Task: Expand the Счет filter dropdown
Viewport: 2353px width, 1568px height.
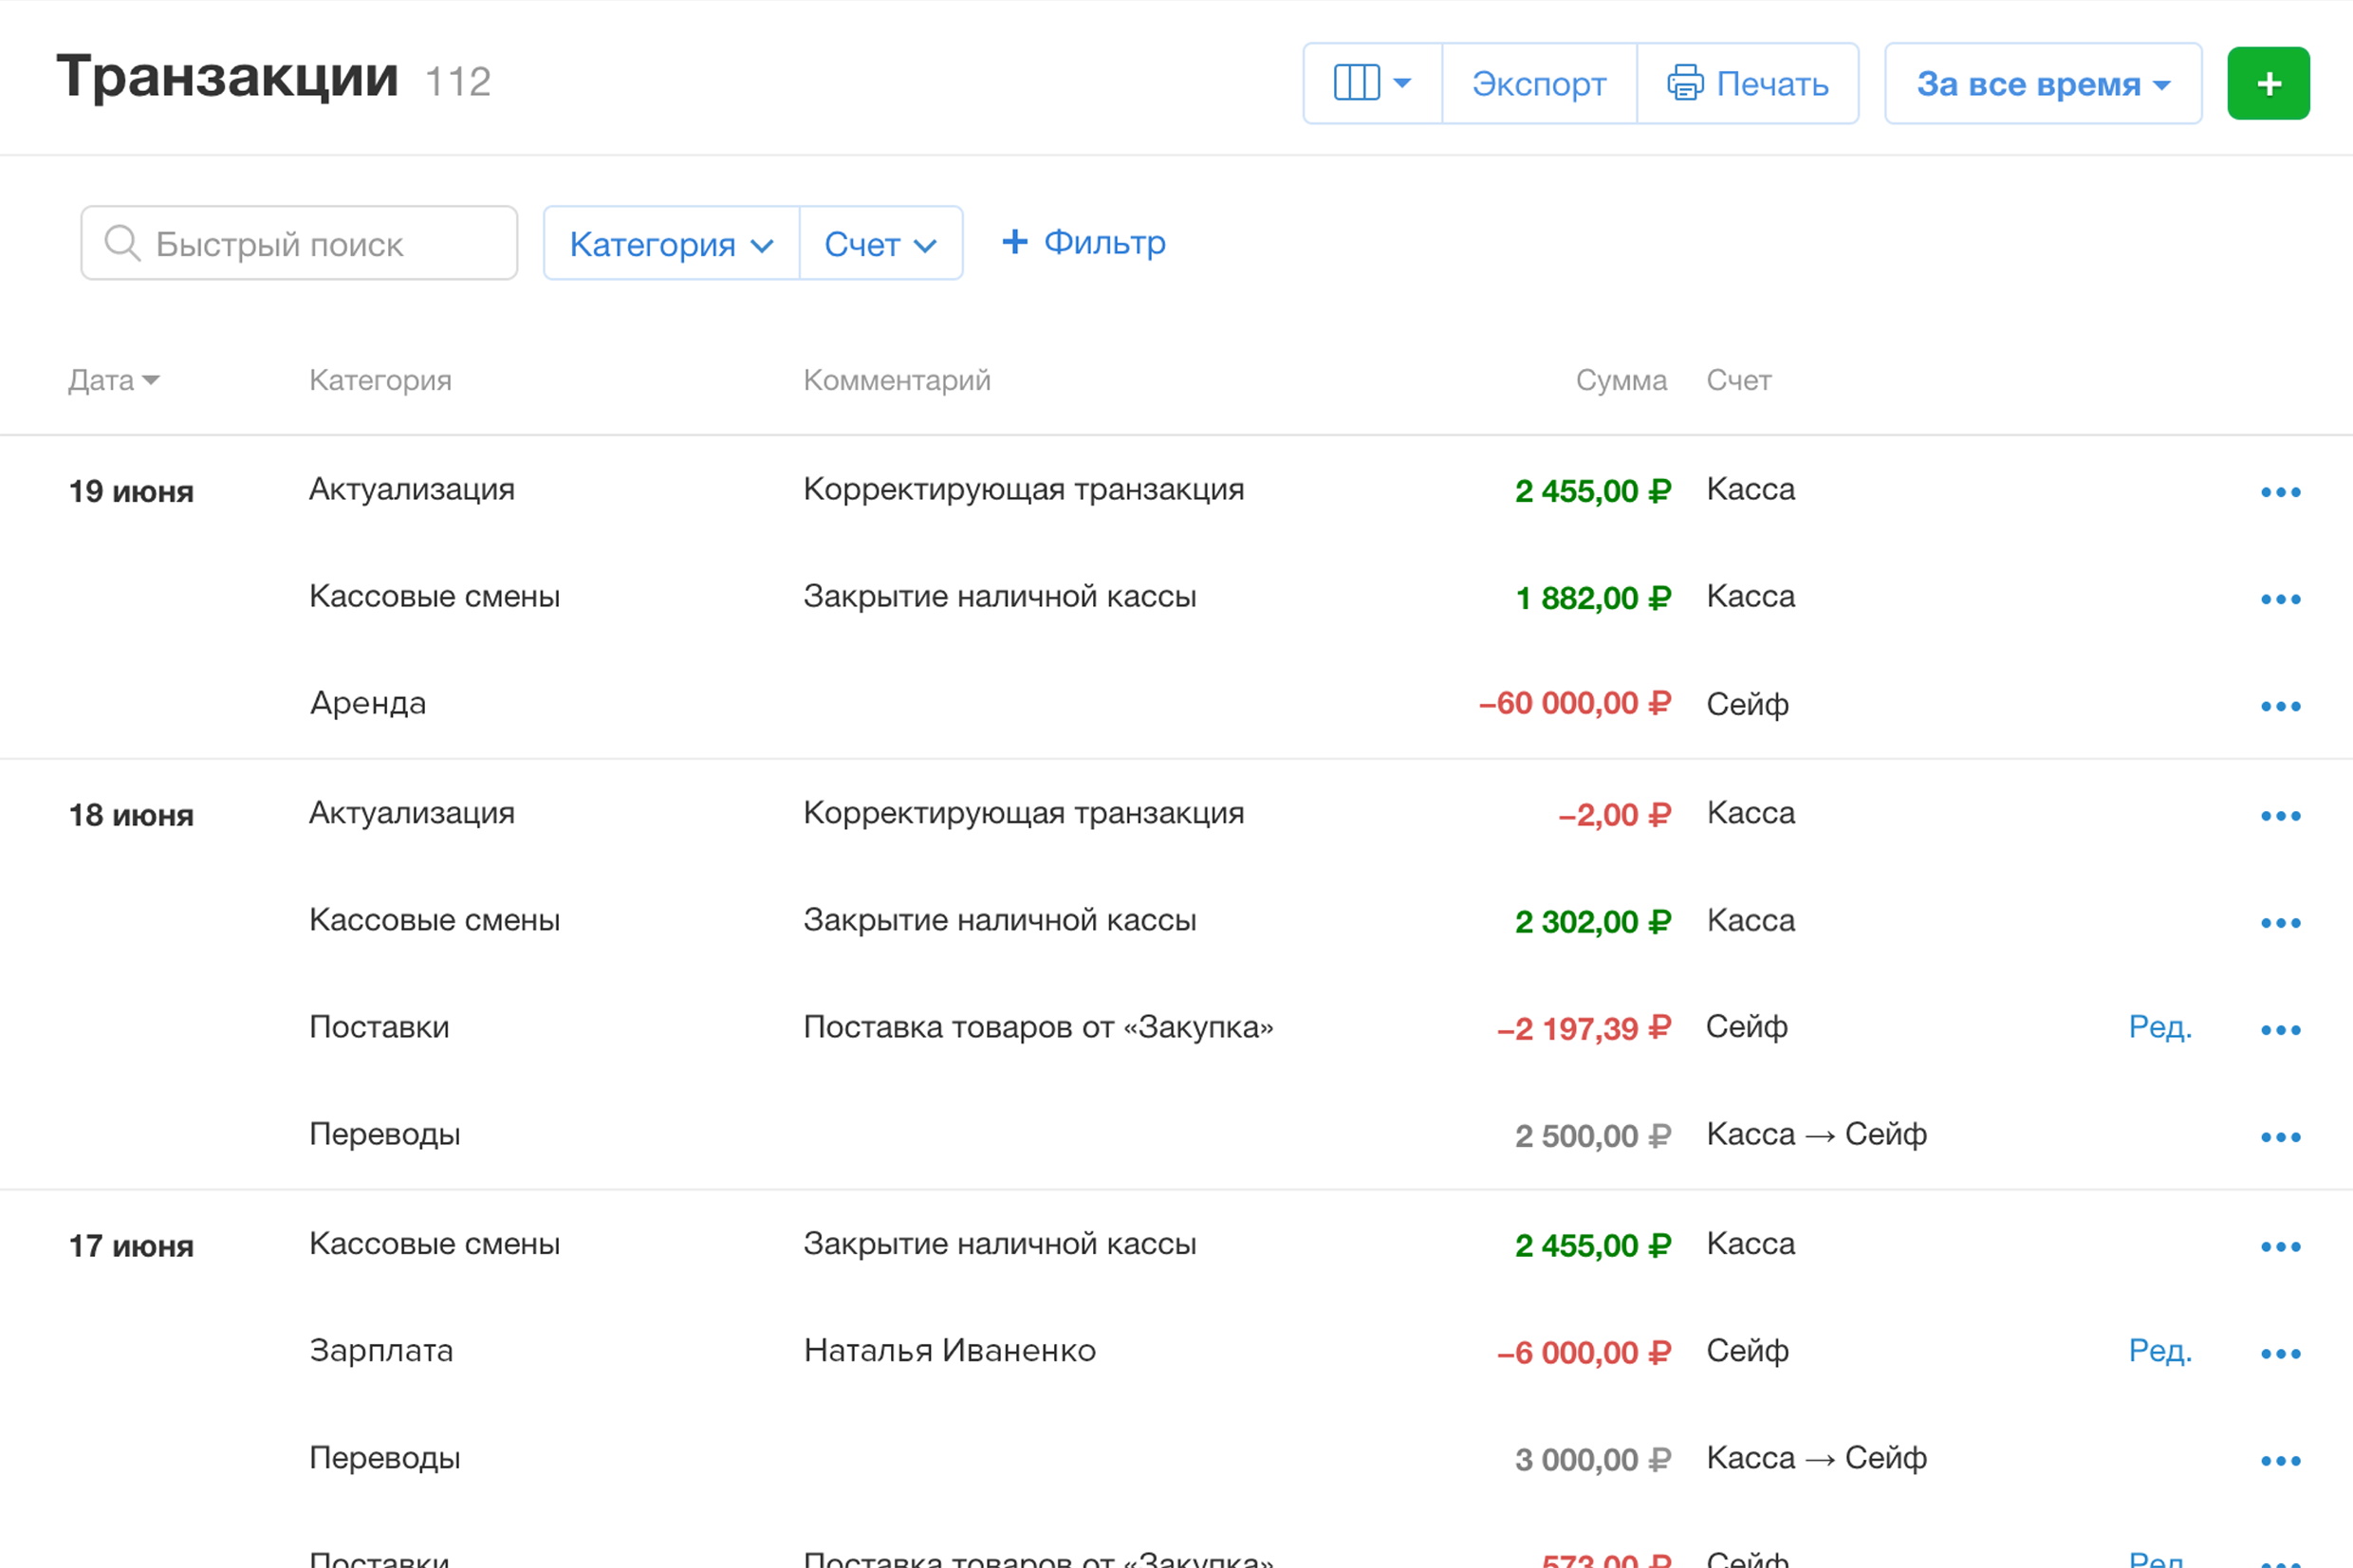Action: tap(880, 243)
